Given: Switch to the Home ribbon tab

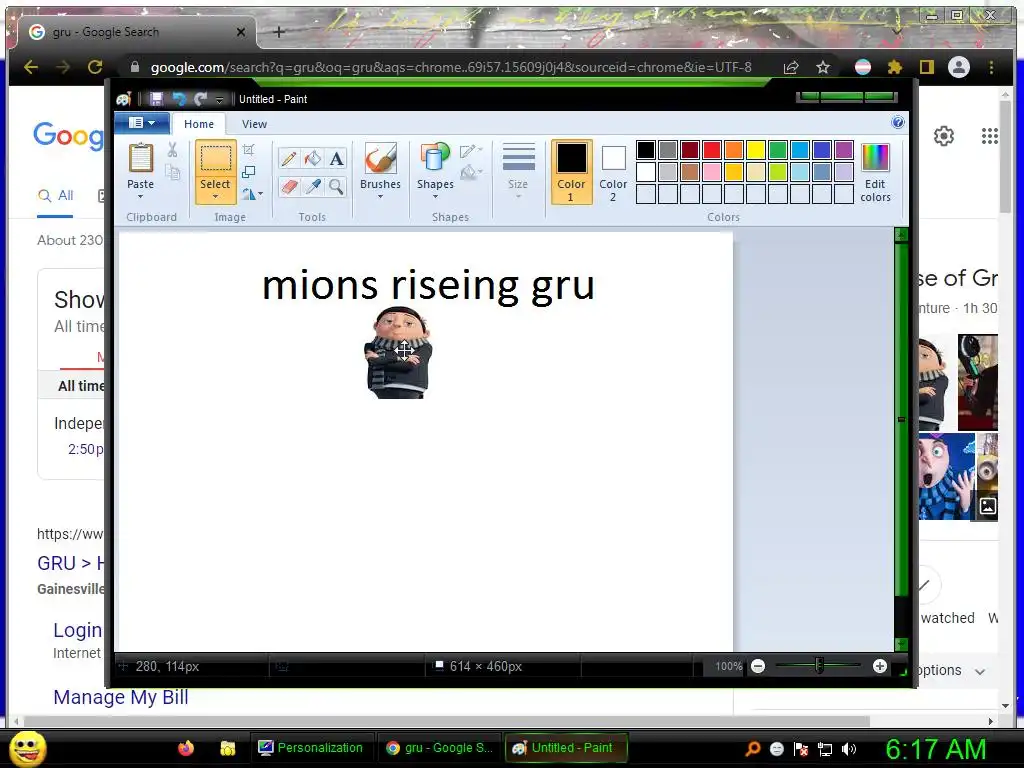Looking at the screenshot, I should coord(199,123).
